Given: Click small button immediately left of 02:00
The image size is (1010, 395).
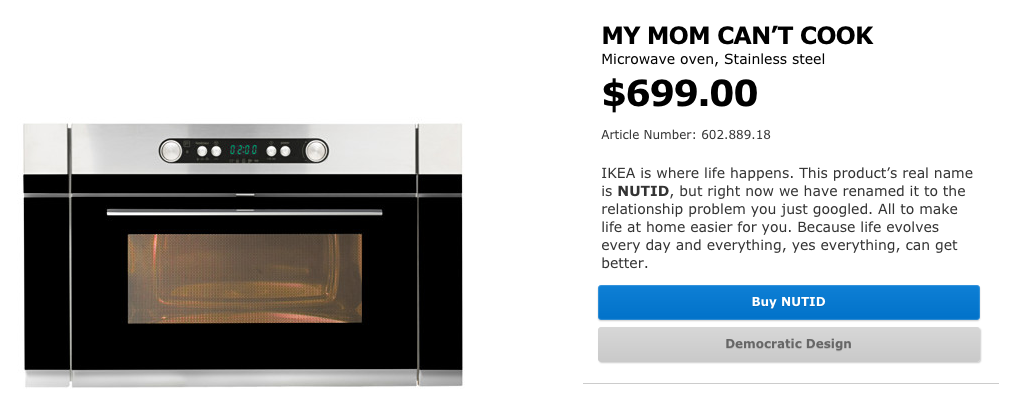Looking at the screenshot, I should [x=216, y=151].
